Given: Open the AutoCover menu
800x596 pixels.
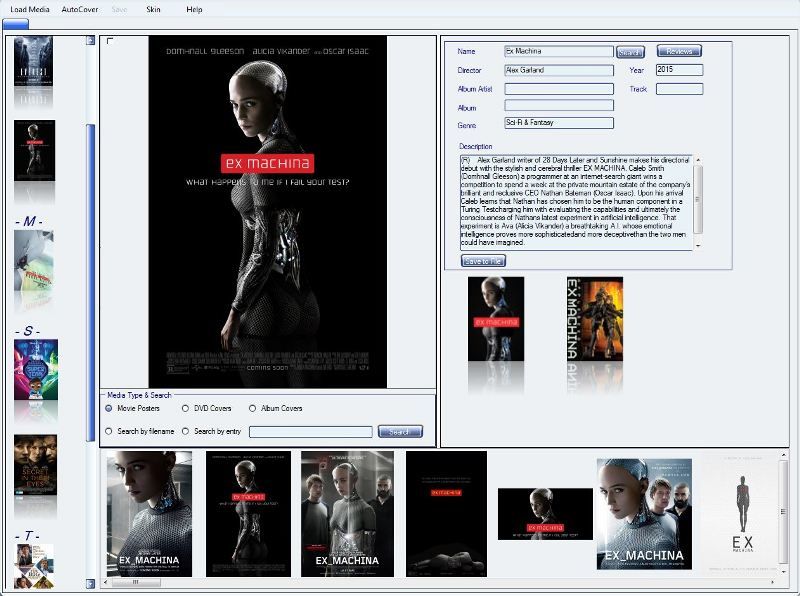Looking at the screenshot, I should [80, 9].
